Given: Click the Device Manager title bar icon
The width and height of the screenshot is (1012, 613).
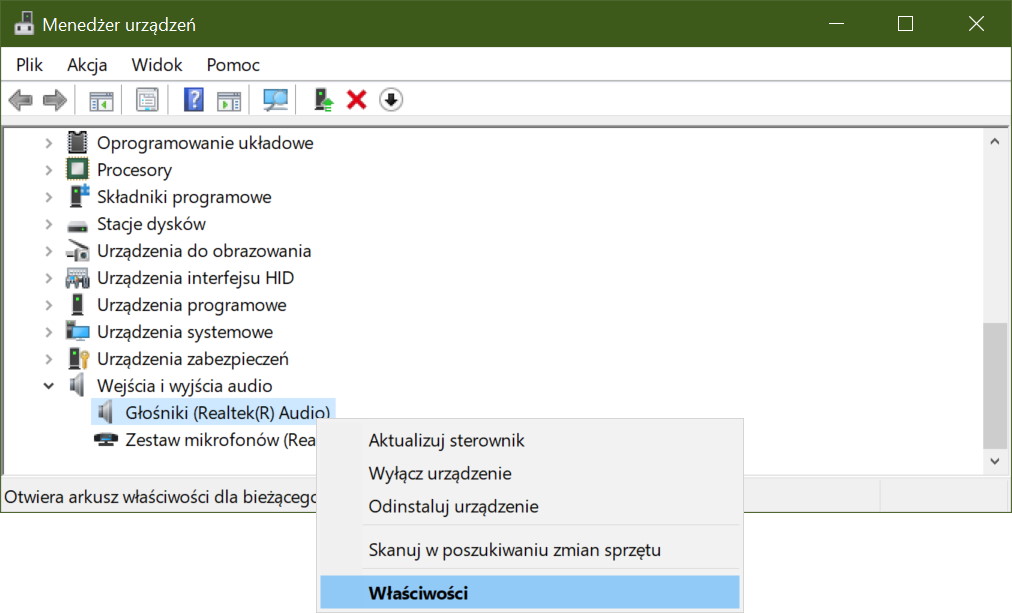Looking at the screenshot, I should [24, 24].
